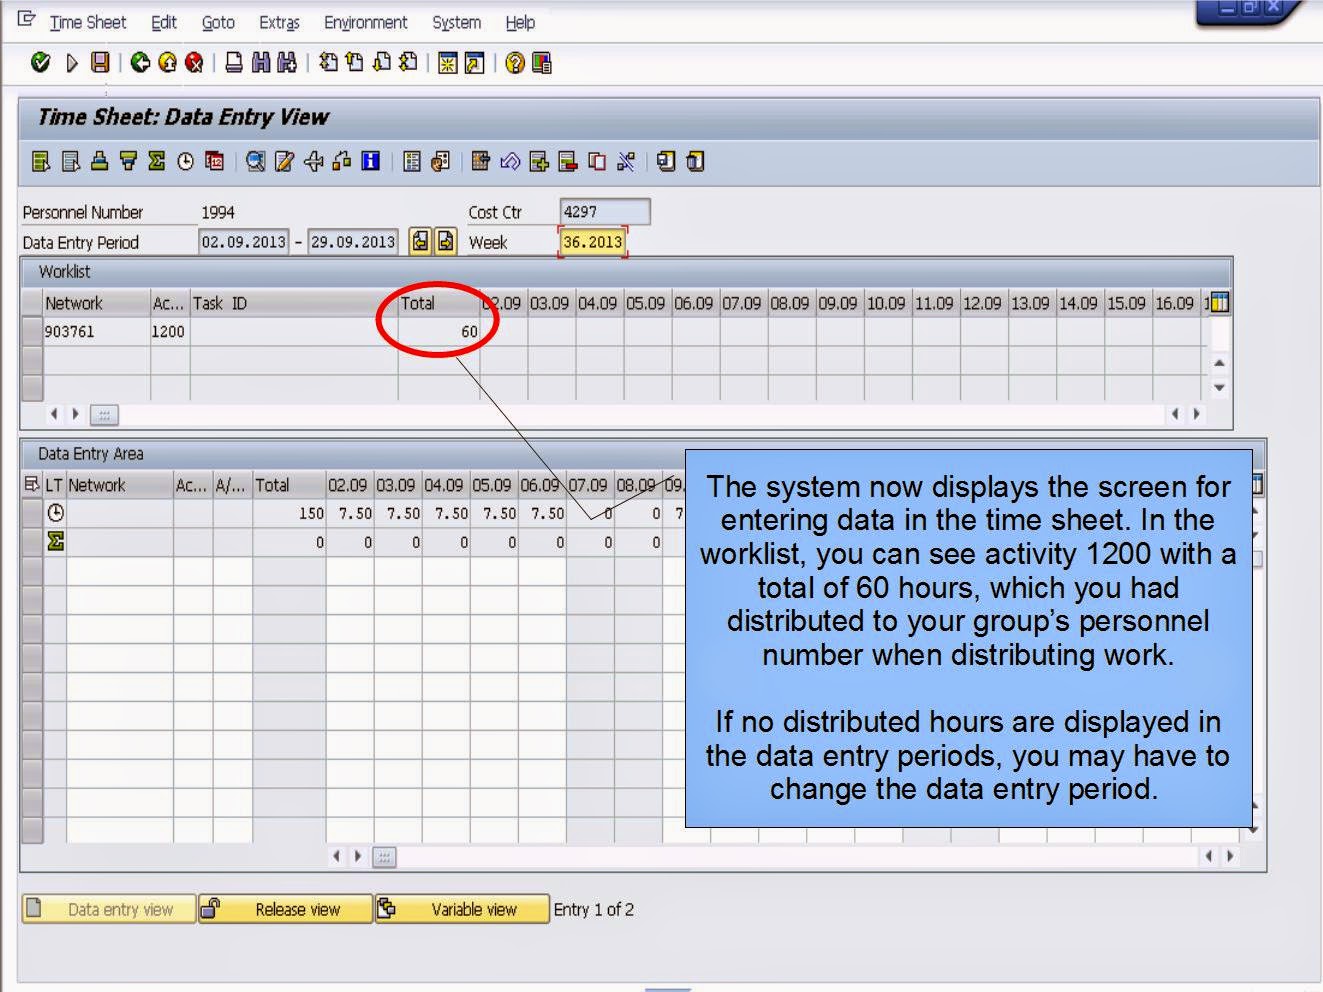Viewport: 1323px width, 992px height.
Task: Click Worklist horizontal scroll left arrow
Action: tap(53, 413)
